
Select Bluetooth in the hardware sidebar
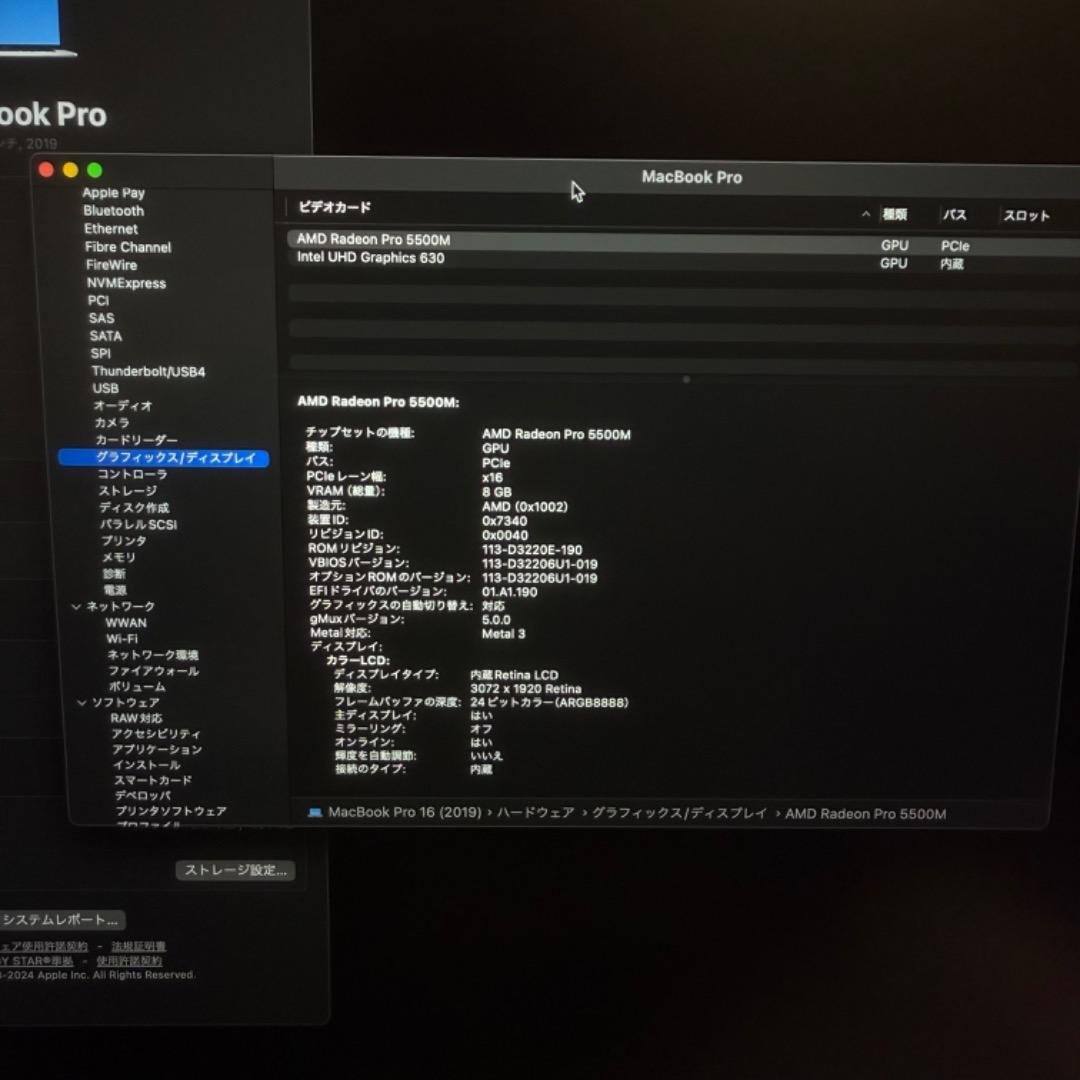[x=114, y=211]
